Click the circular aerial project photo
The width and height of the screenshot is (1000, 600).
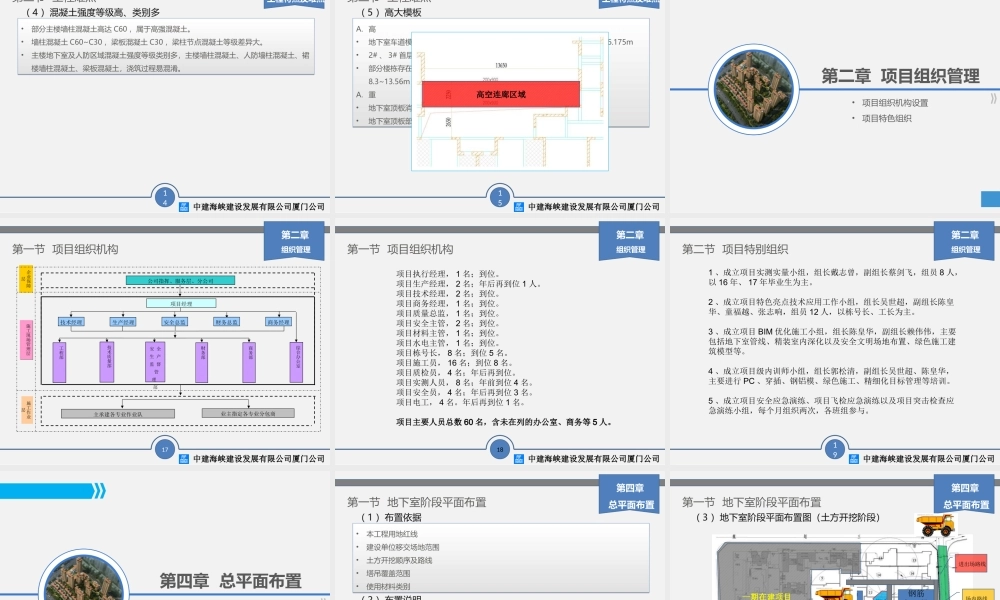(753, 90)
